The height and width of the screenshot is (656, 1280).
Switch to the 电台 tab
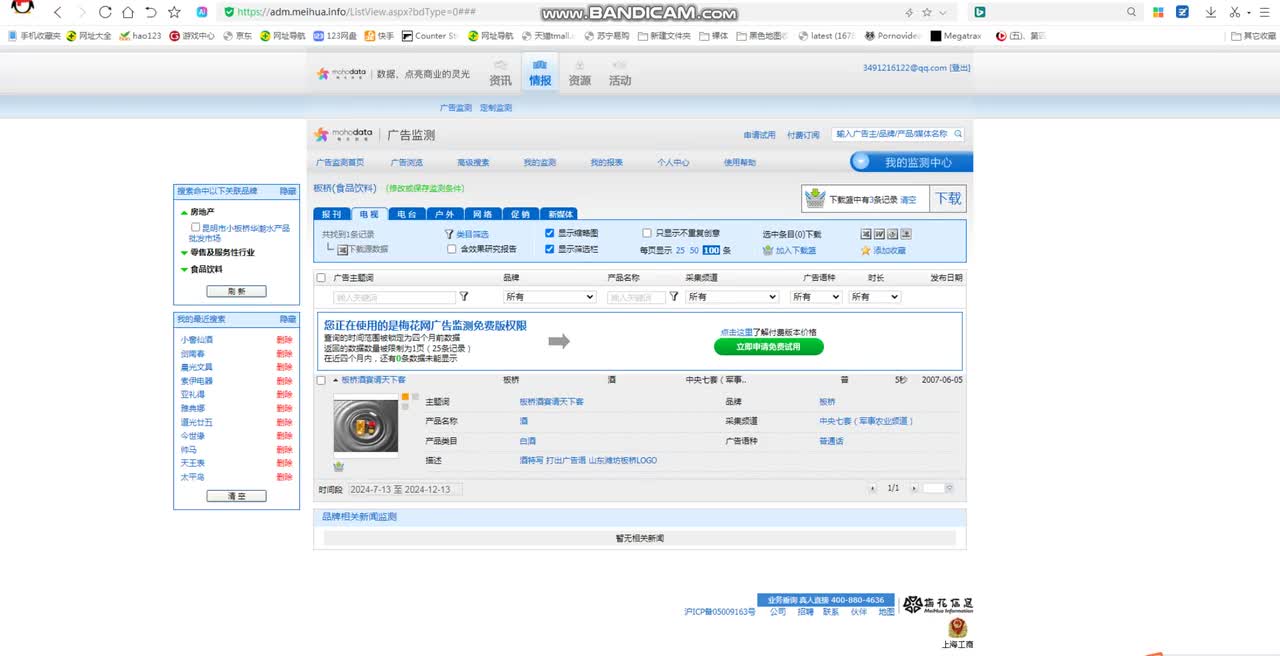pos(407,214)
